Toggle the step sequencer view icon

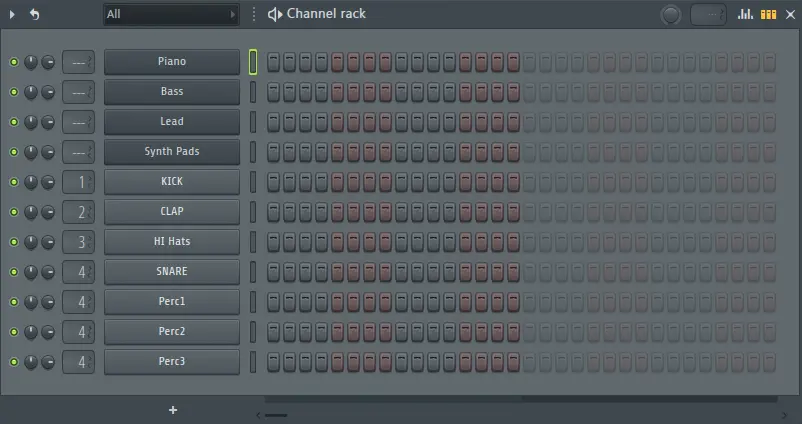(x=768, y=14)
